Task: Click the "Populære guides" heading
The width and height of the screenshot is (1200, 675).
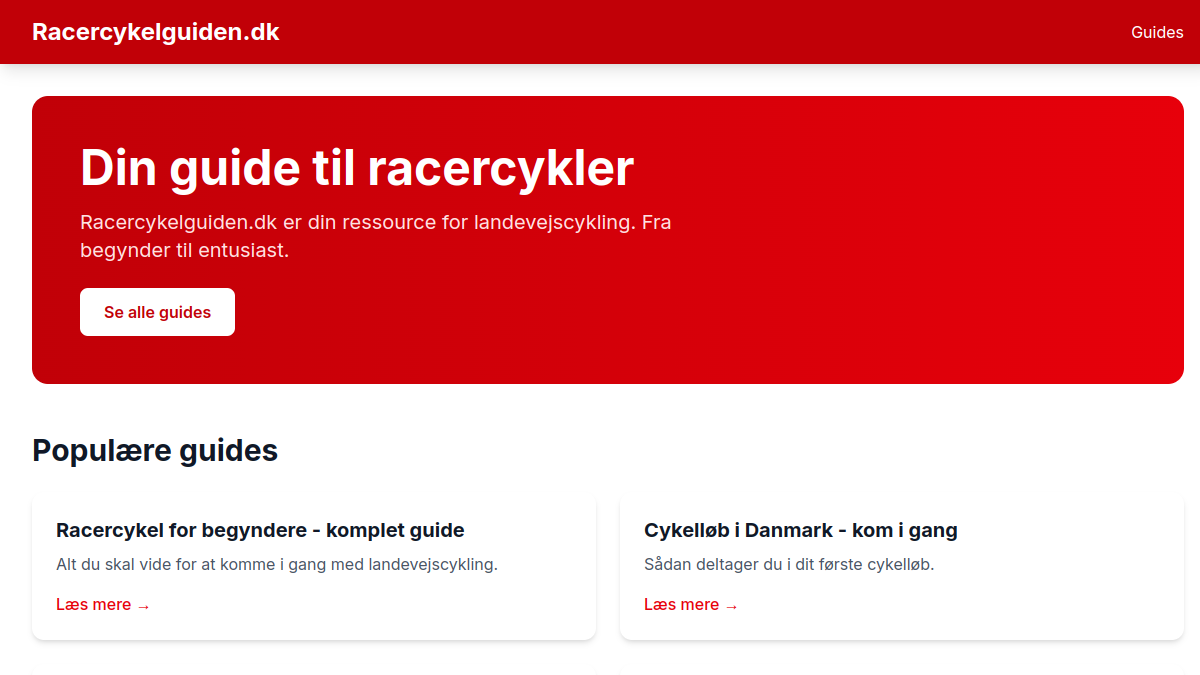Action: coord(155,450)
